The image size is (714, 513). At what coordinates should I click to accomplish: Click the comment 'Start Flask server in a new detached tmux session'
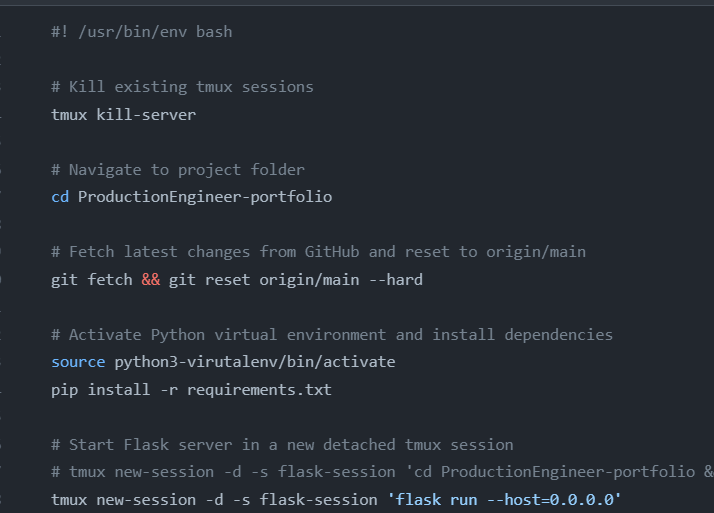(282, 445)
